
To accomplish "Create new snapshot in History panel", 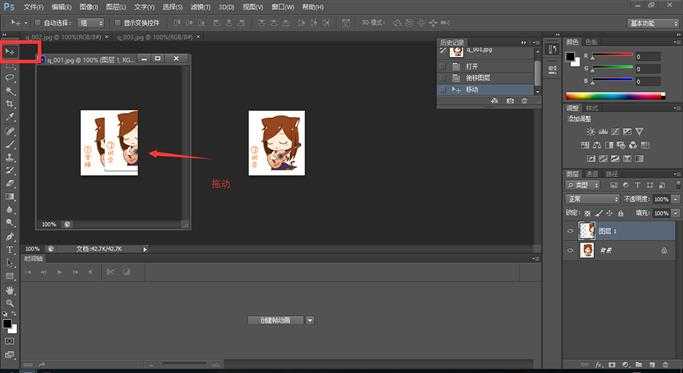I will coord(510,101).
